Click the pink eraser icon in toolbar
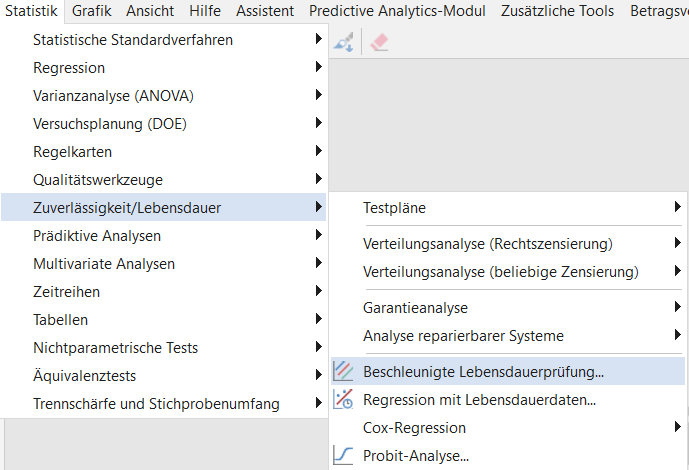 coord(379,43)
